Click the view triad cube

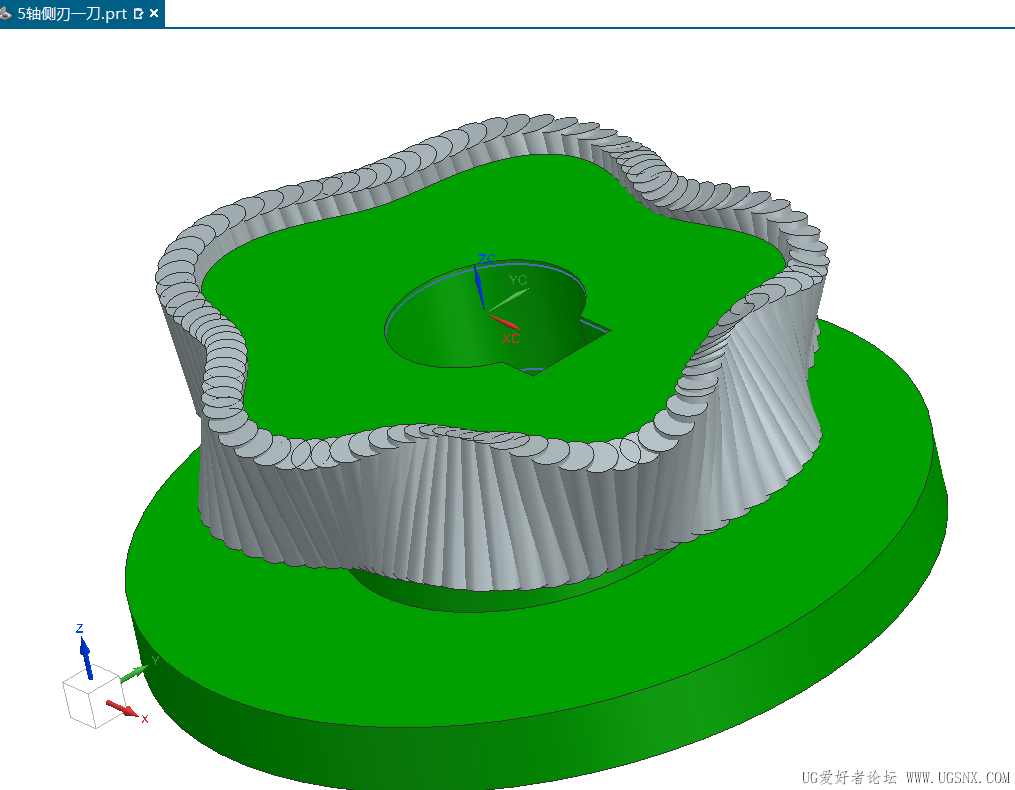92,698
